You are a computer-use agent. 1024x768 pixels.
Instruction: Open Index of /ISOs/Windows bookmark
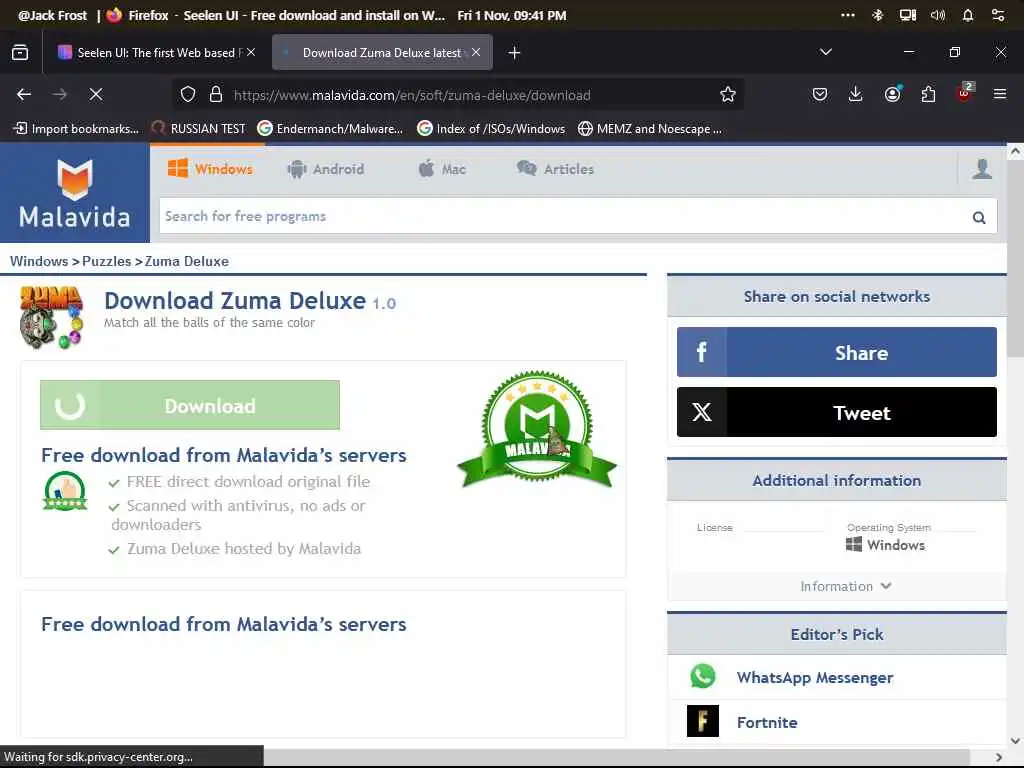pos(491,129)
